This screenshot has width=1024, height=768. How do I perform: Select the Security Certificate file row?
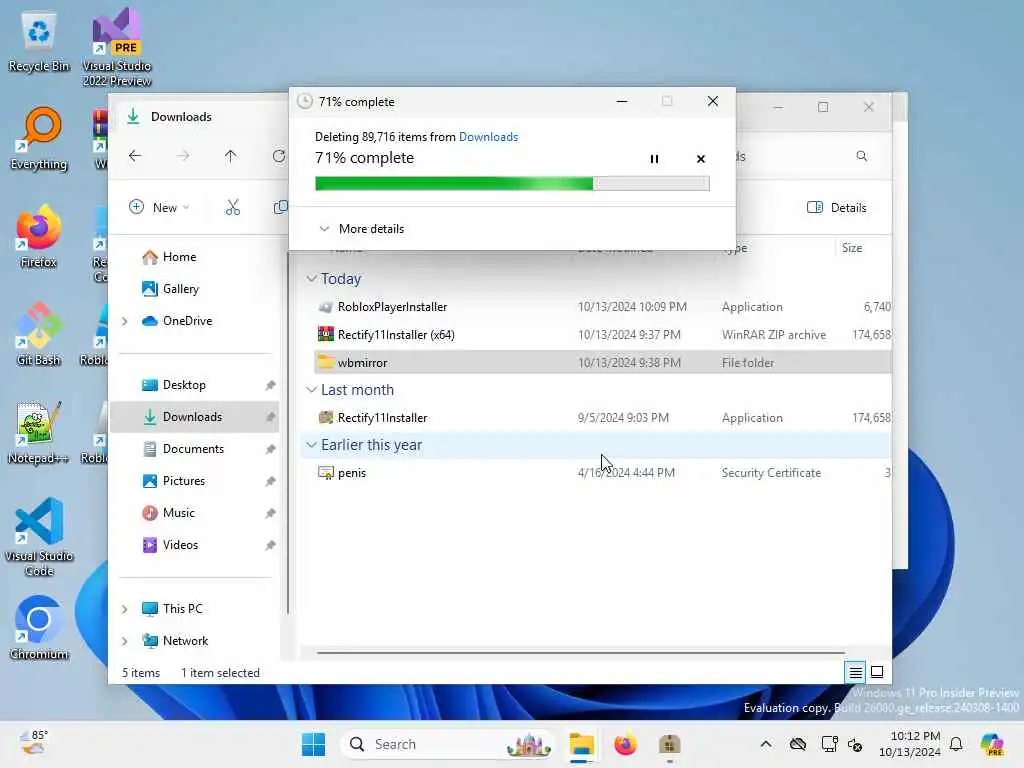603,473
